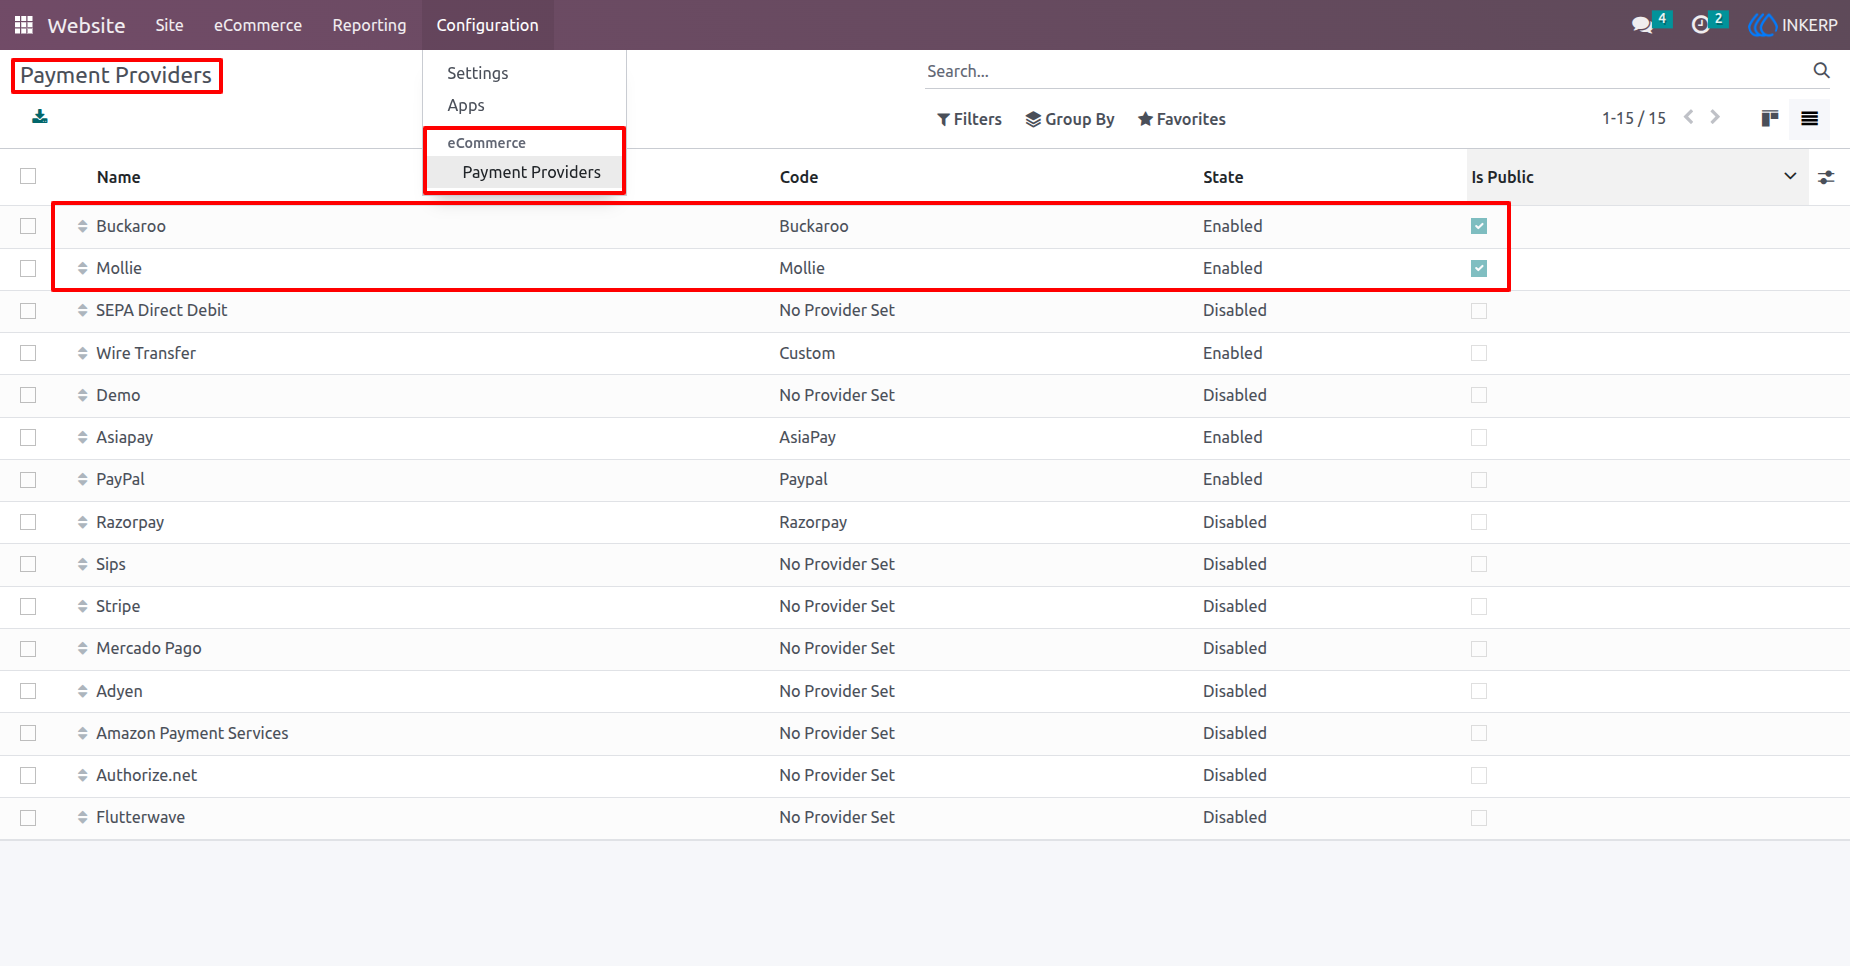Open the conversations chat icon
This screenshot has width=1850, height=966.
point(1642,25)
